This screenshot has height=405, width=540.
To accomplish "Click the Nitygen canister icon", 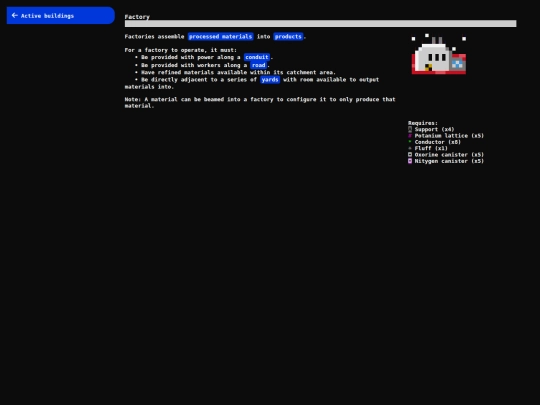I will (410, 161).
